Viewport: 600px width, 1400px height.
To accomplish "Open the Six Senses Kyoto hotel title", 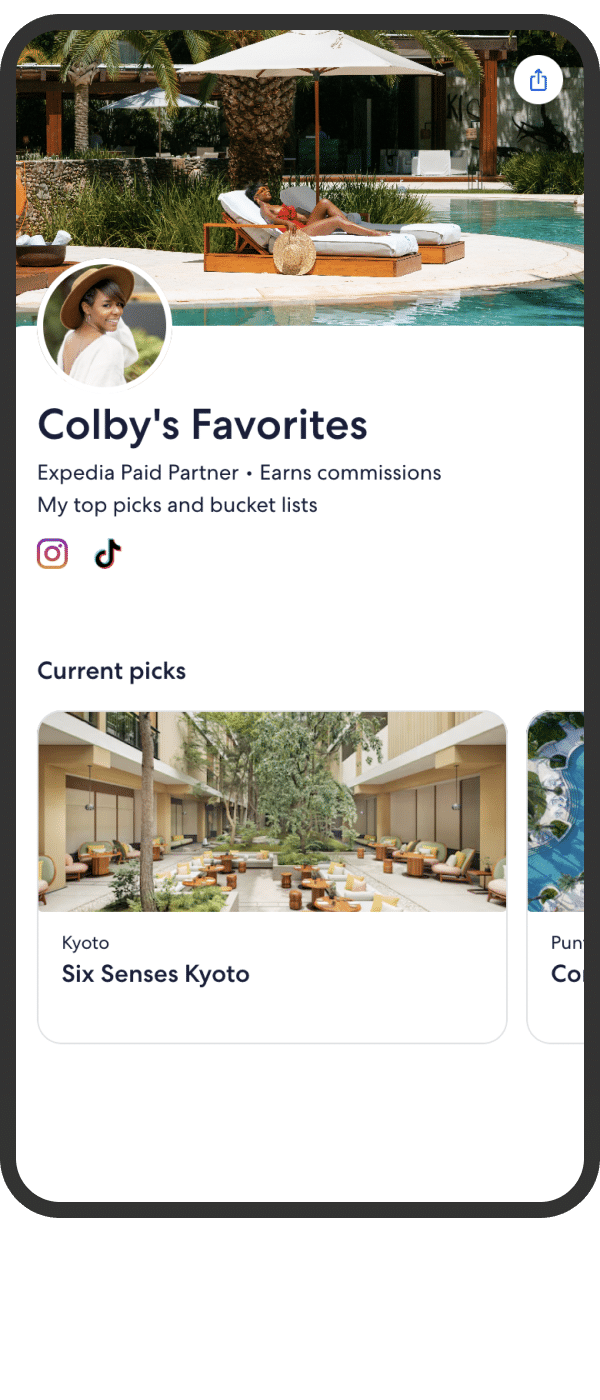I will click(x=155, y=974).
